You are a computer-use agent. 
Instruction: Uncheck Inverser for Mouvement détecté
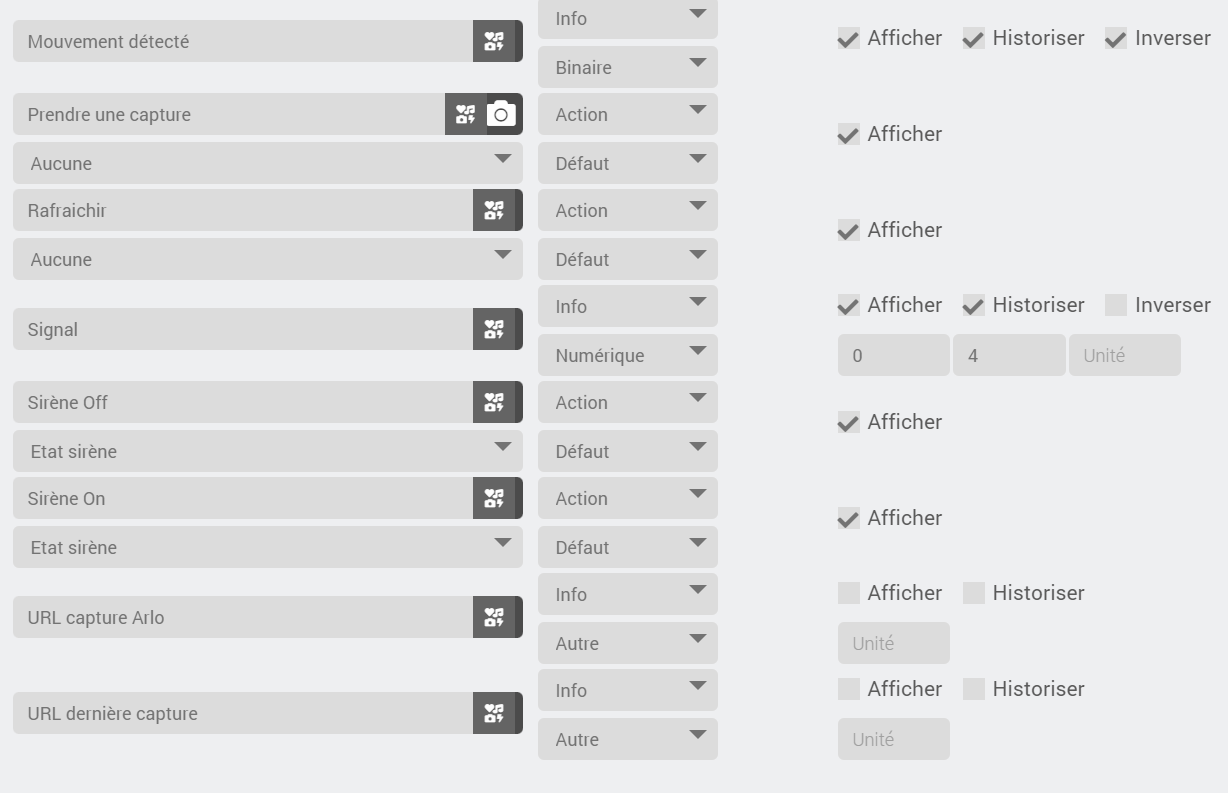(1116, 39)
